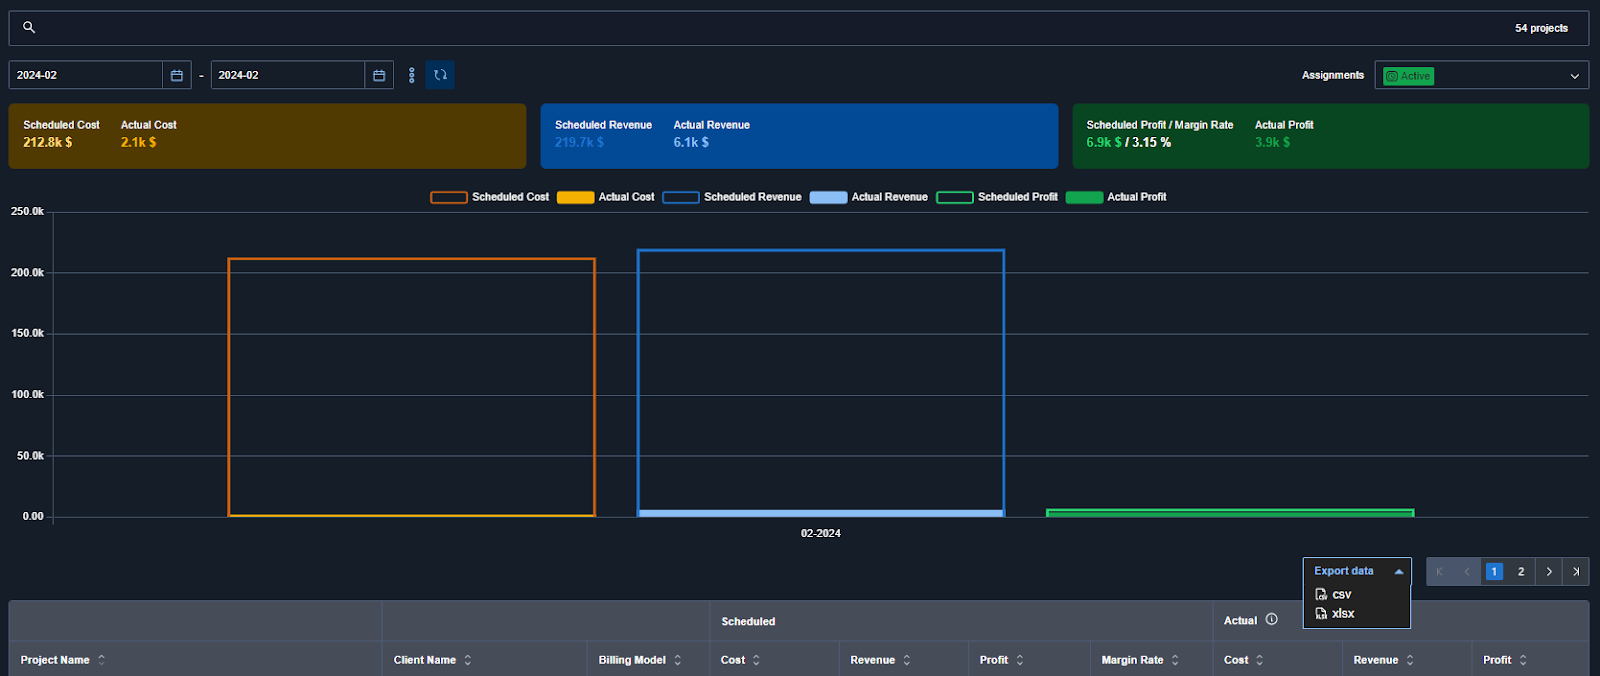This screenshot has height=676, width=1600.
Task: Export data as xlsx
Action: click(1335, 613)
